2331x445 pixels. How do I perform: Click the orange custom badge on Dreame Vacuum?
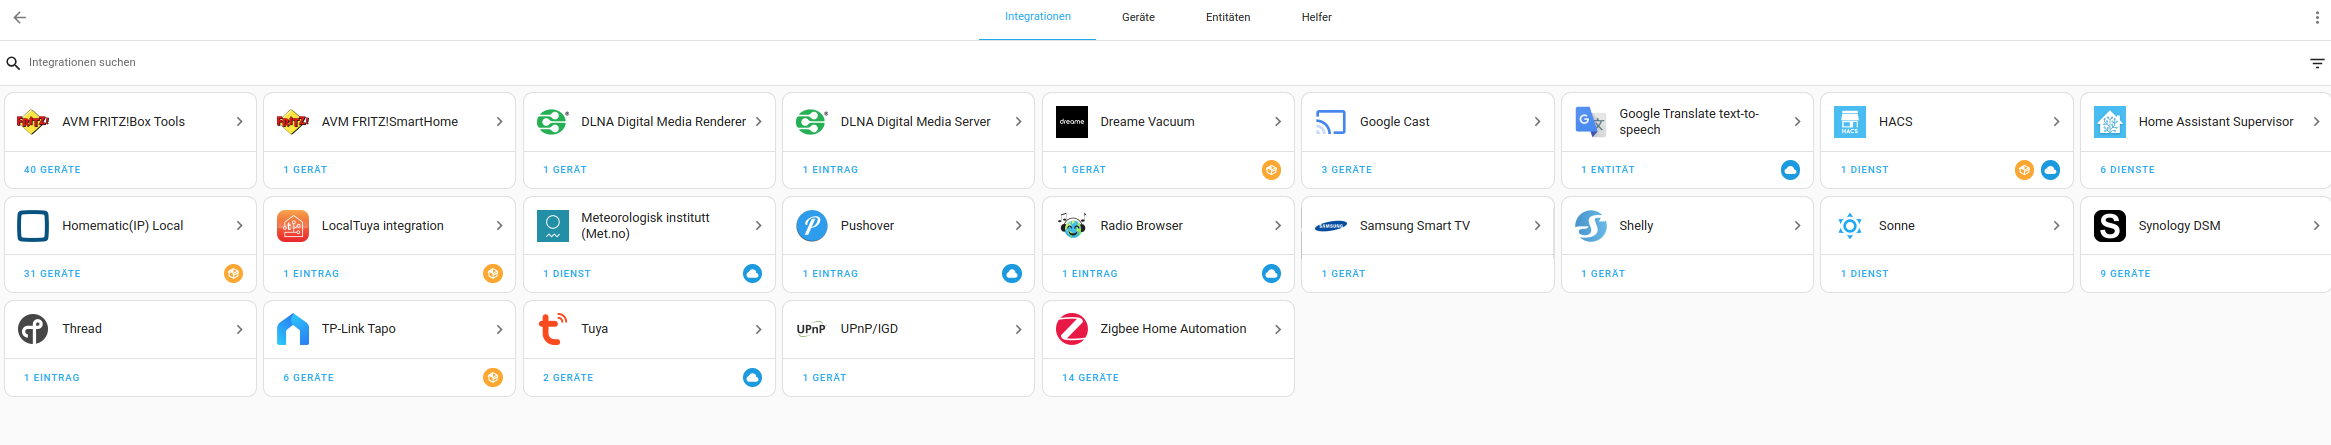[x=1271, y=170]
